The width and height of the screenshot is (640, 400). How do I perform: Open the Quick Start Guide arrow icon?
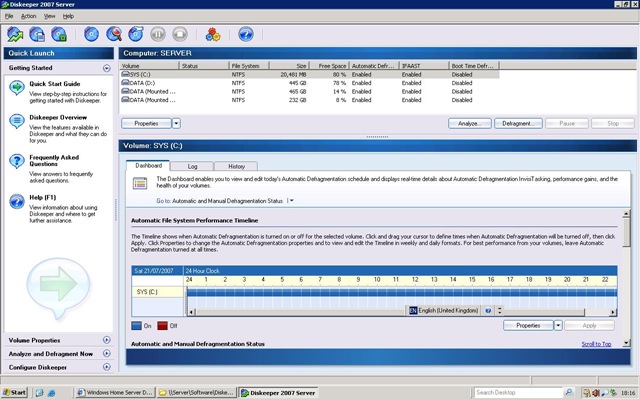click(17, 87)
